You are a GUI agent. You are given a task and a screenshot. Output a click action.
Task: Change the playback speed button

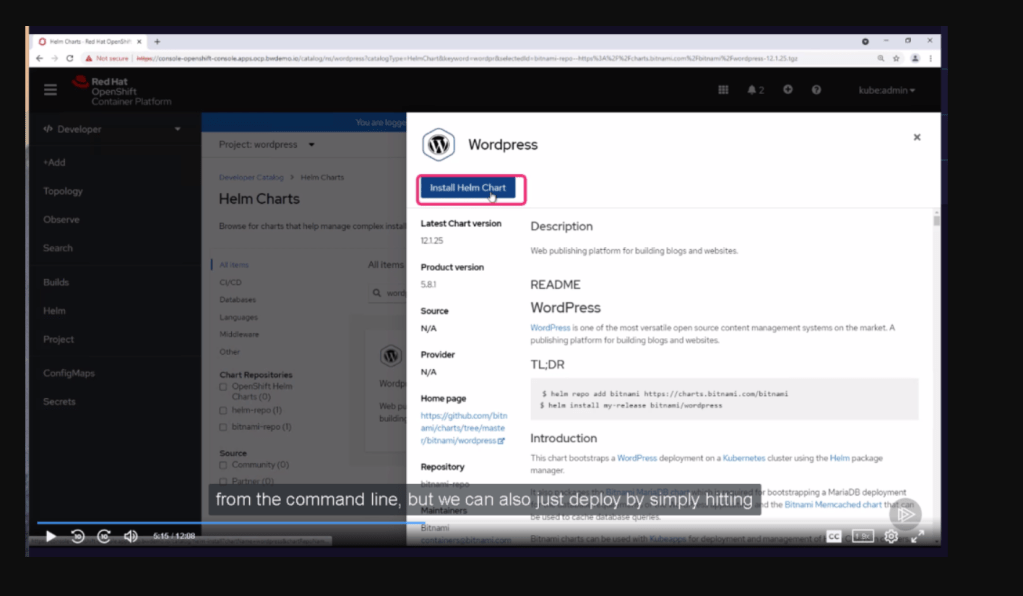click(x=863, y=536)
